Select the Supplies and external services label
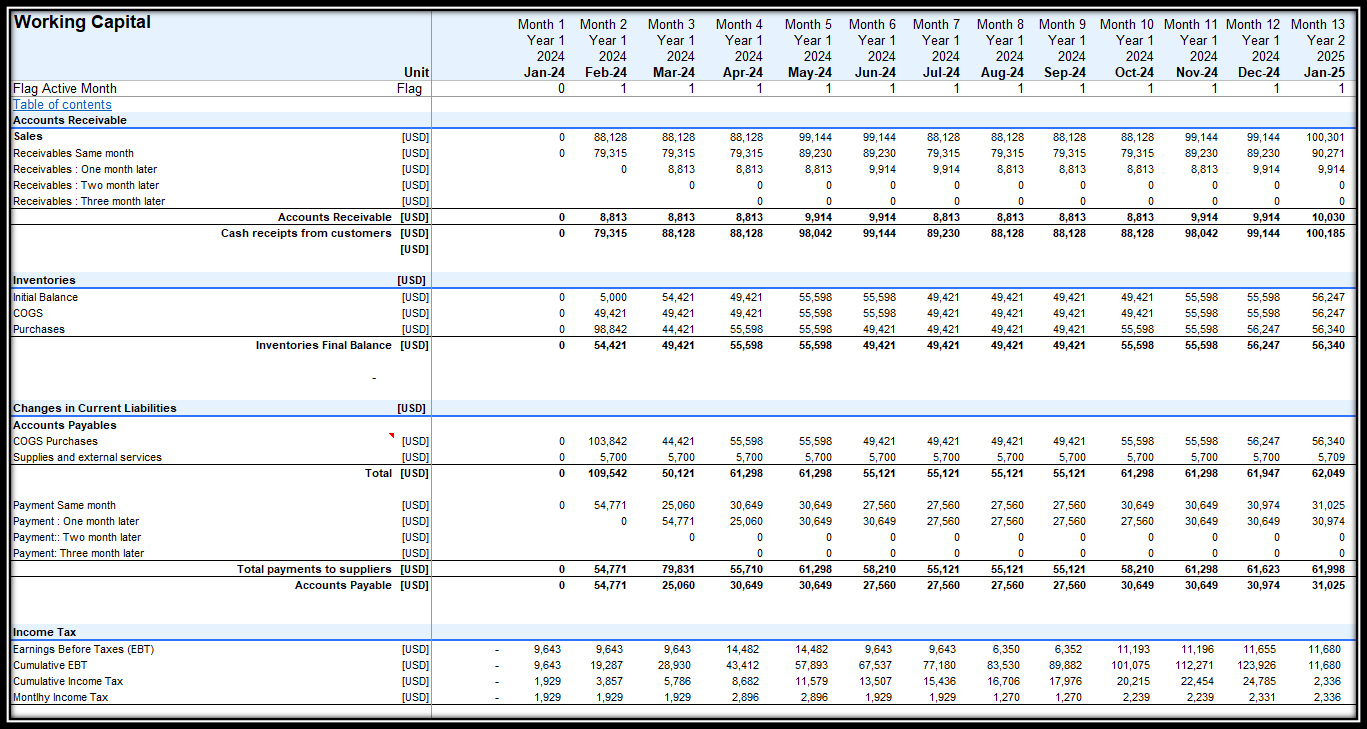 [87, 457]
